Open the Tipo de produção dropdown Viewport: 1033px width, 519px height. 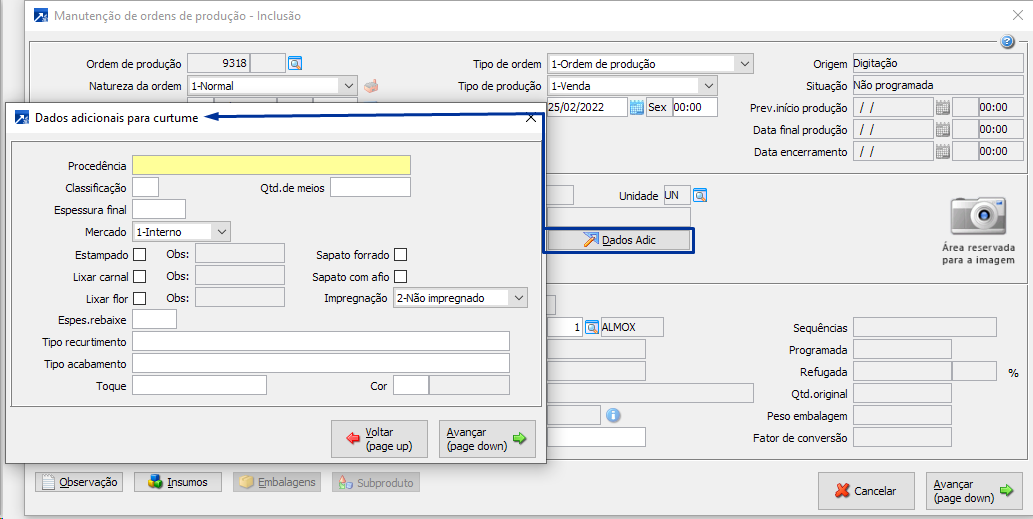point(708,86)
